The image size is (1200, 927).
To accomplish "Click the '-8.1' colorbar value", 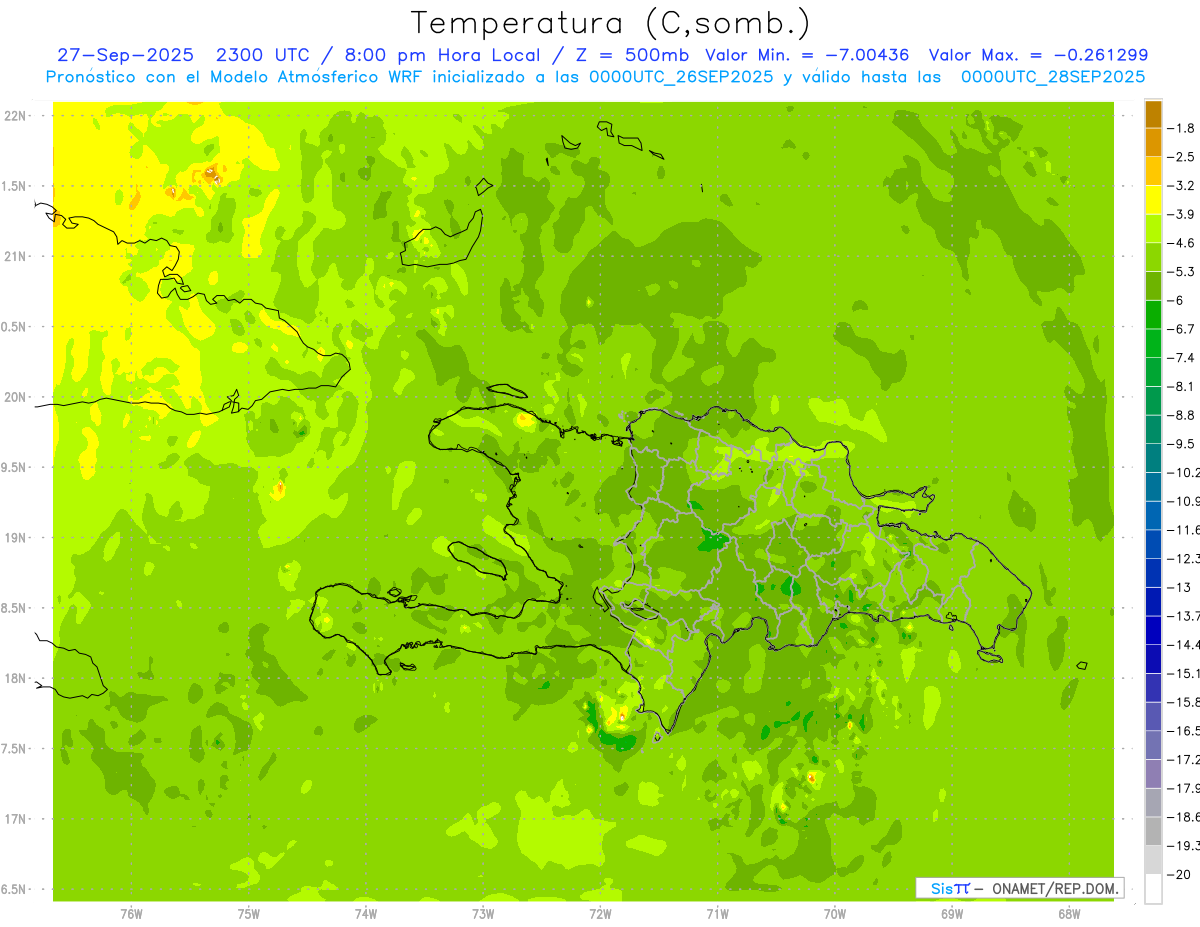I will (x=1182, y=386).
